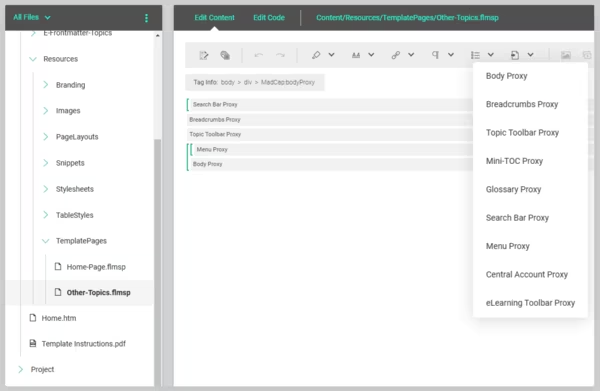Click the list formatting icon

(475, 55)
